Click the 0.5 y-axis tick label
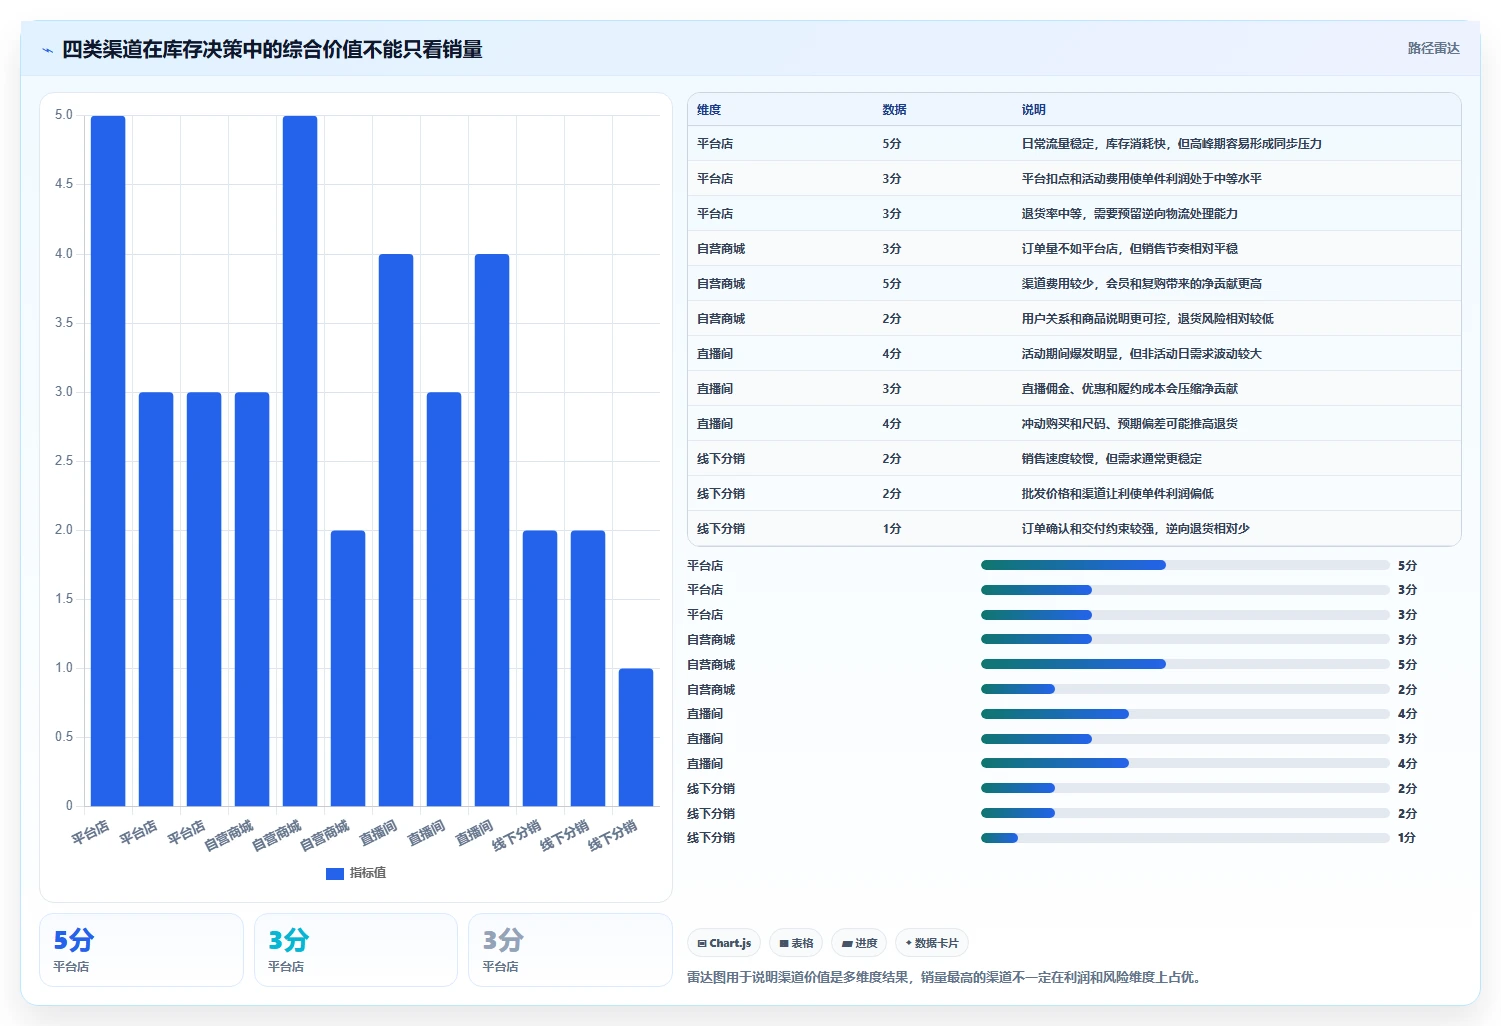The width and height of the screenshot is (1501, 1026). [64, 737]
